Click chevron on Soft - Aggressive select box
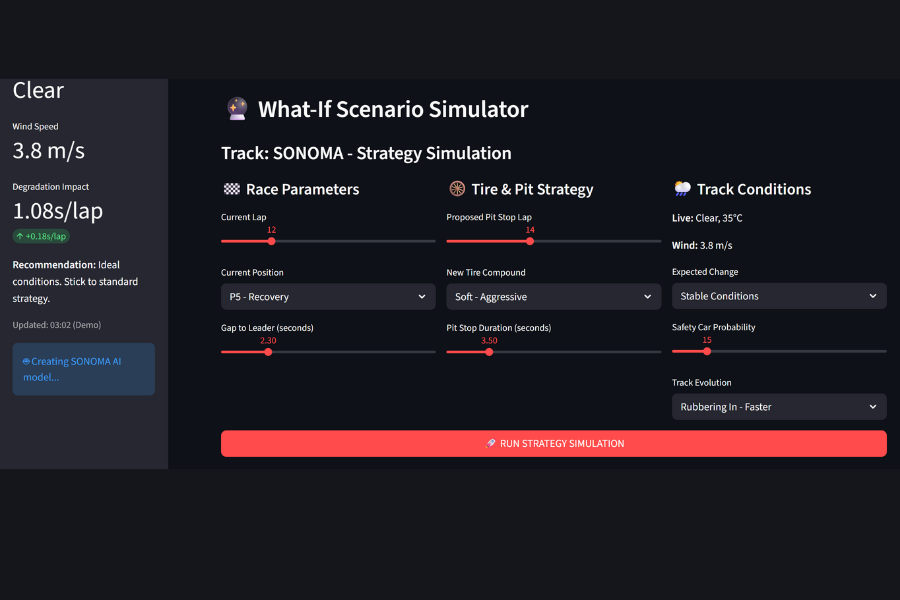900x600 pixels. pos(647,297)
